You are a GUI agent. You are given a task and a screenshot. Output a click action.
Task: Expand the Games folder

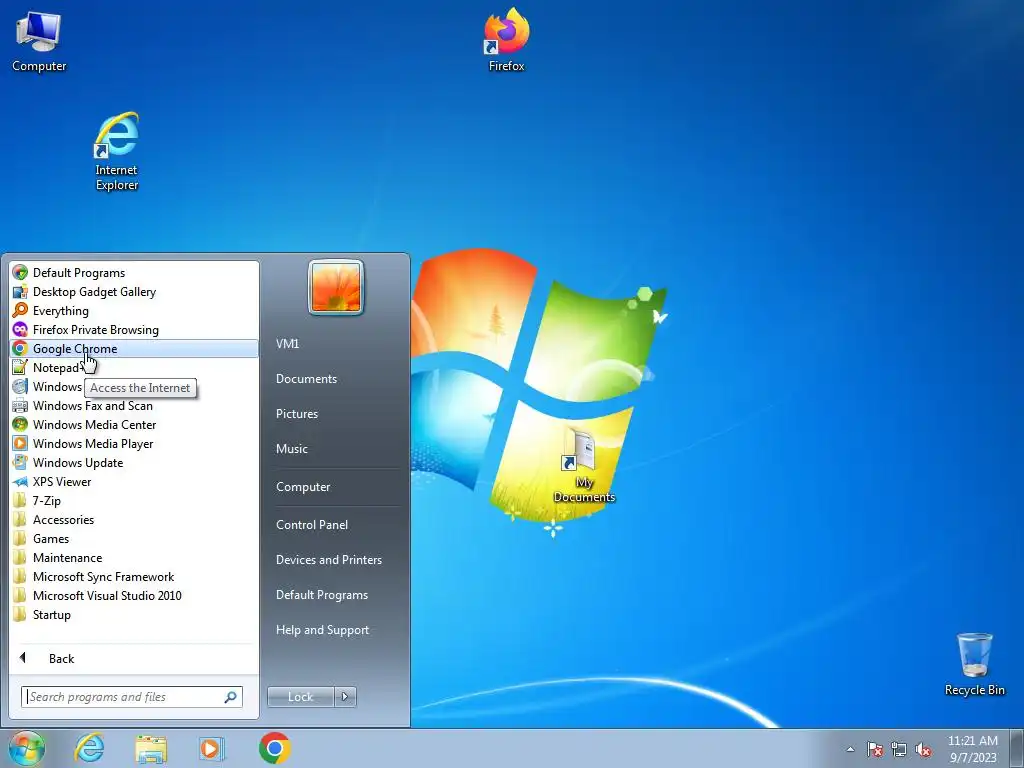pyautogui.click(x=134, y=539)
